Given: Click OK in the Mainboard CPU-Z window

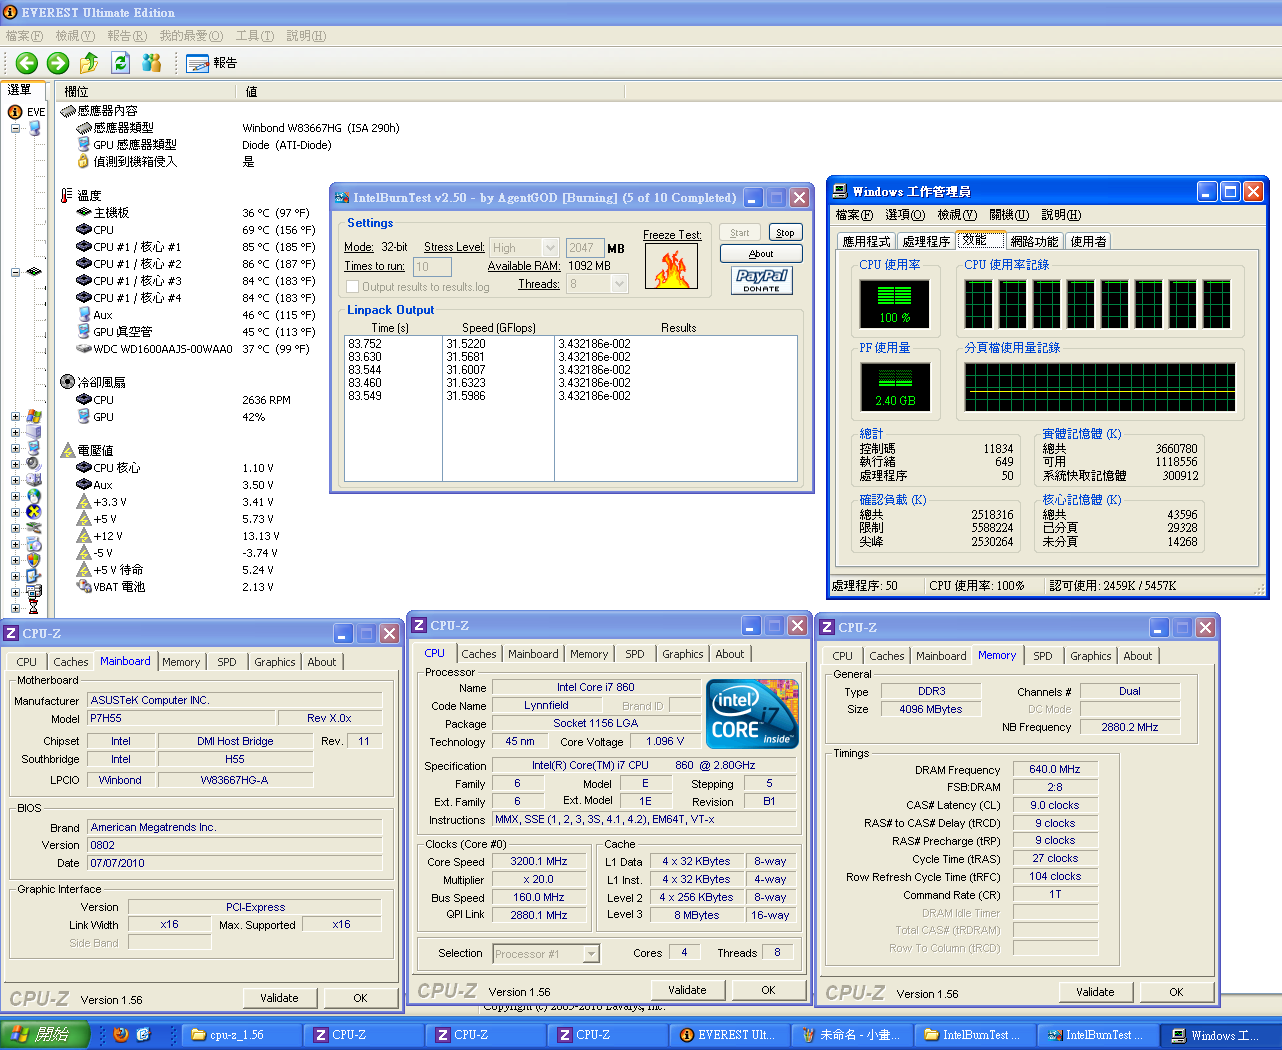Looking at the screenshot, I should (360, 998).
